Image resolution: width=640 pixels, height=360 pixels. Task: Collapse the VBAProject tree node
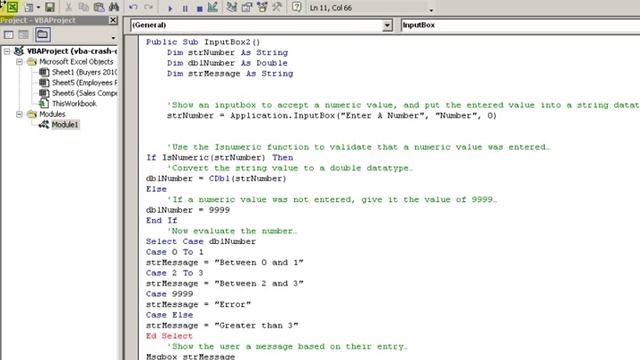7,51
